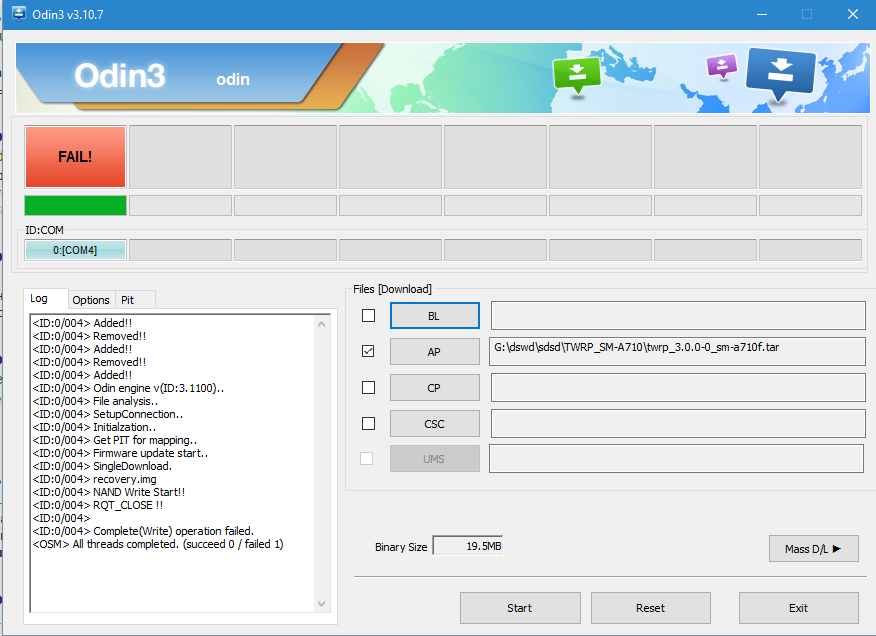Image resolution: width=876 pixels, height=636 pixels.
Task: Click the Reset button
Action: (650, 607)
